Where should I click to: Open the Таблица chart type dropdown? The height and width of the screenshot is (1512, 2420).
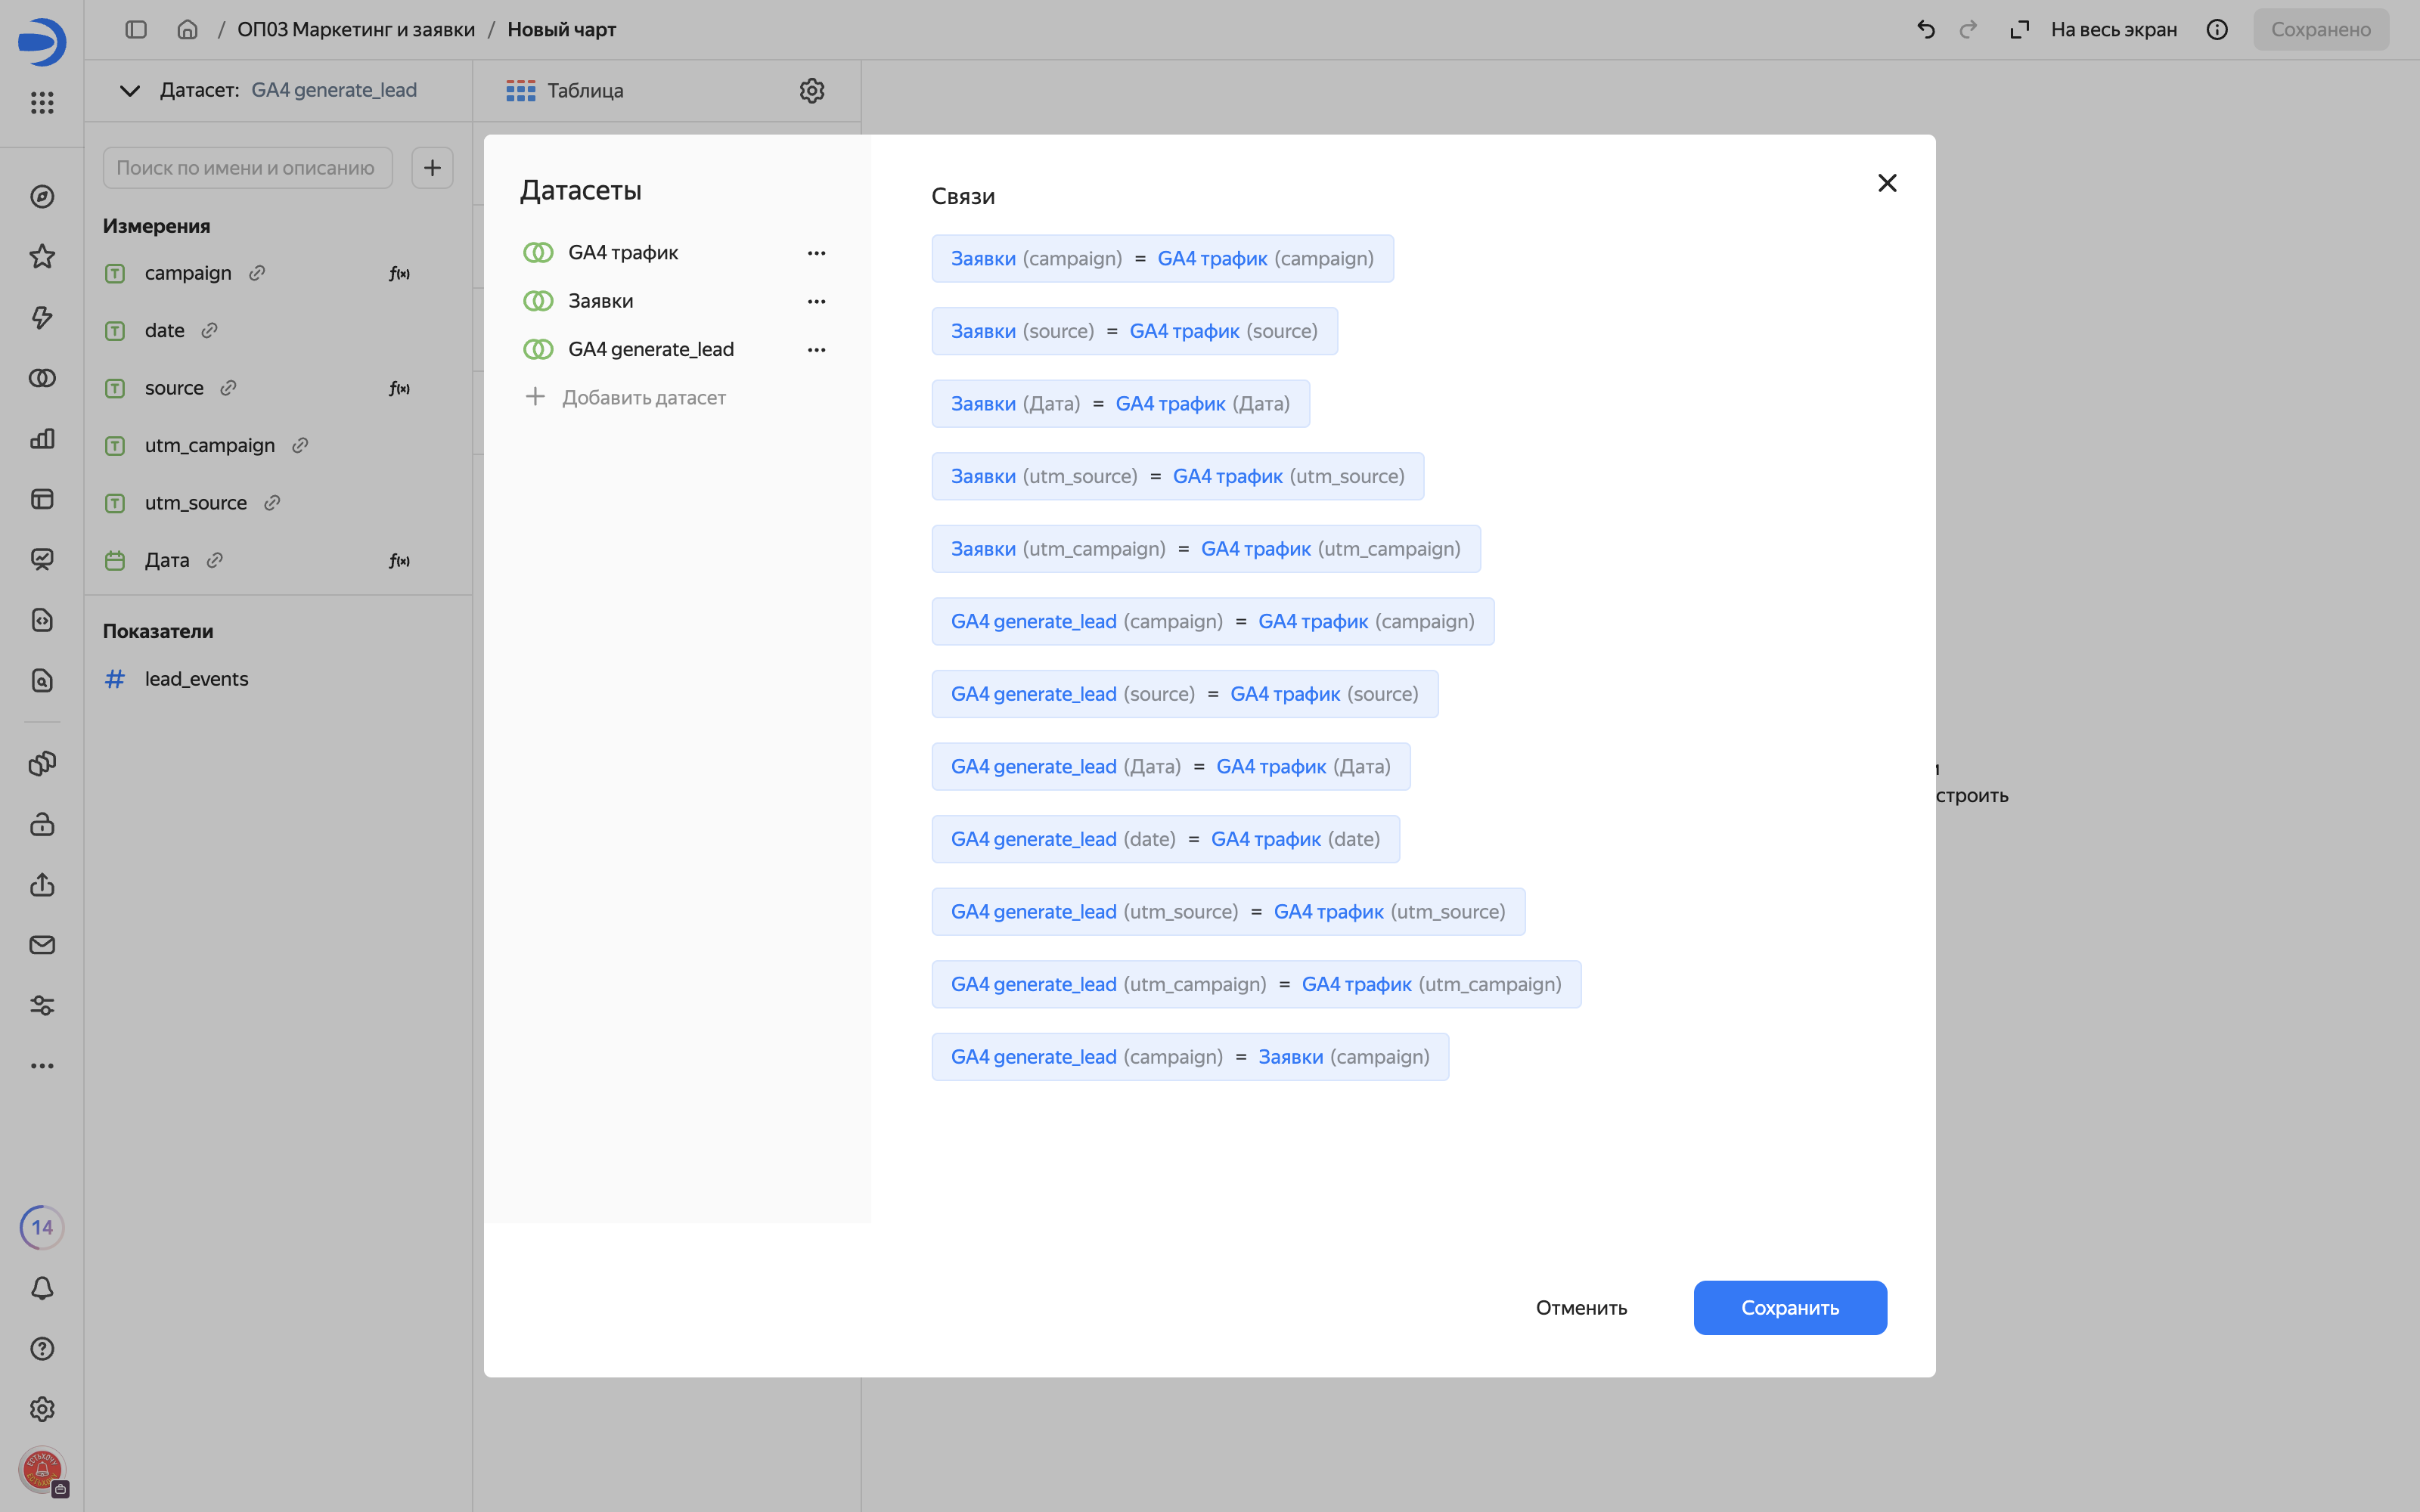coord(566,90)
